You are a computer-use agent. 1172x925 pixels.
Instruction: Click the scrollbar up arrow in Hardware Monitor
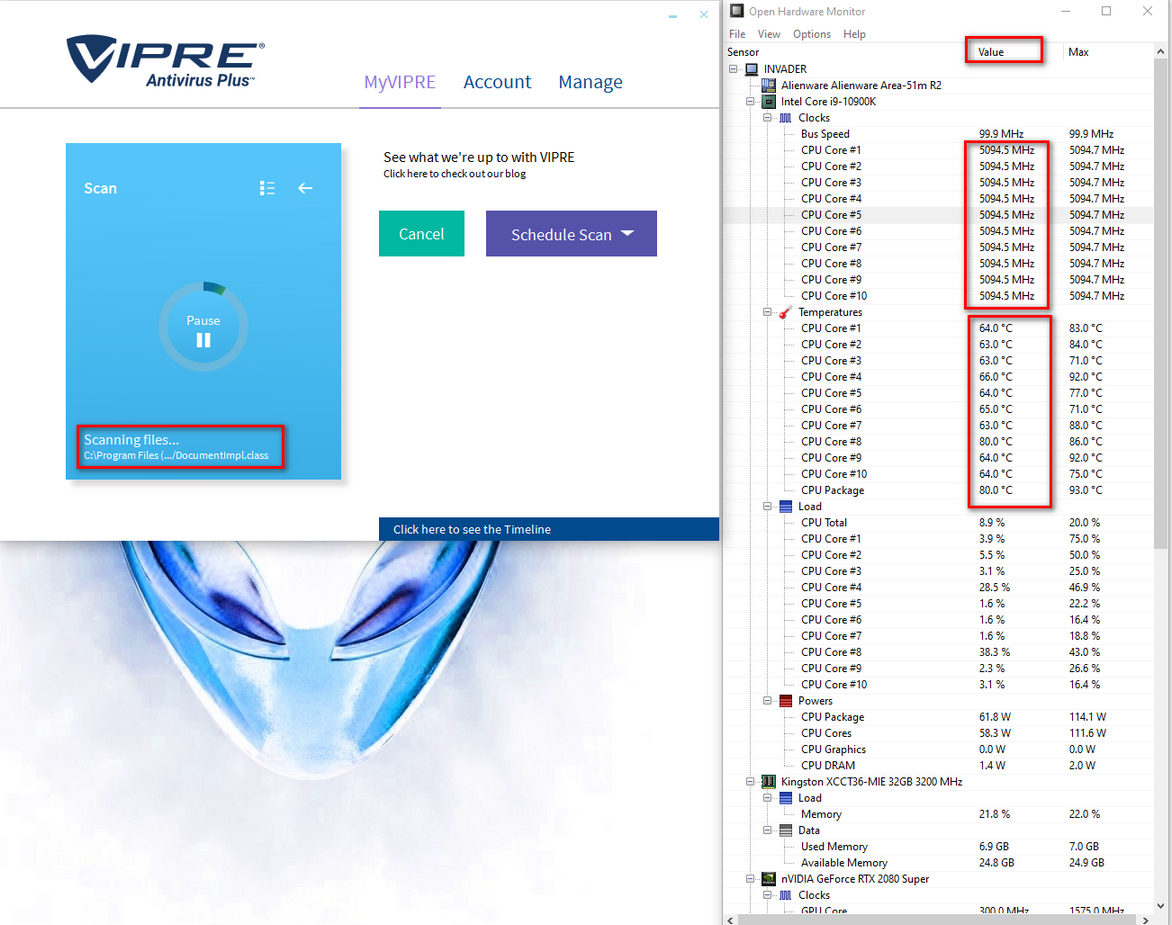click(x=1161, y=52)
